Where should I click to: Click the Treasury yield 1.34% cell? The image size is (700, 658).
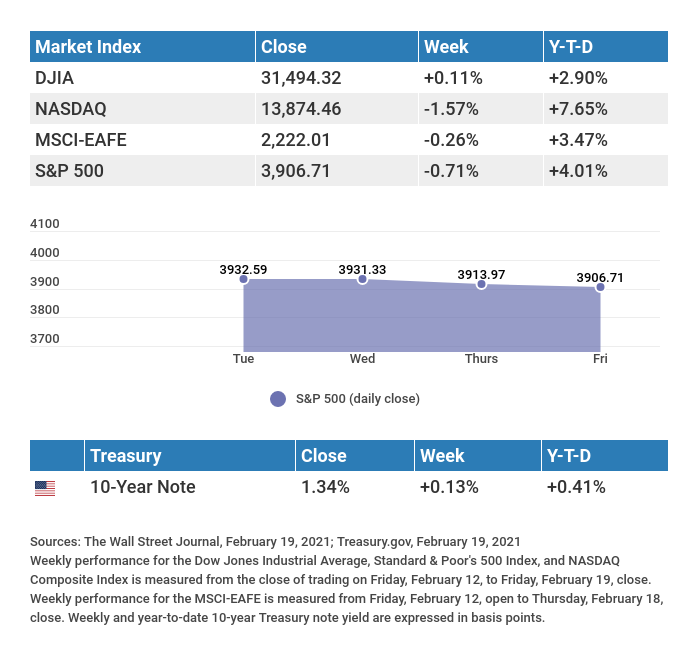tap(325, 488)
